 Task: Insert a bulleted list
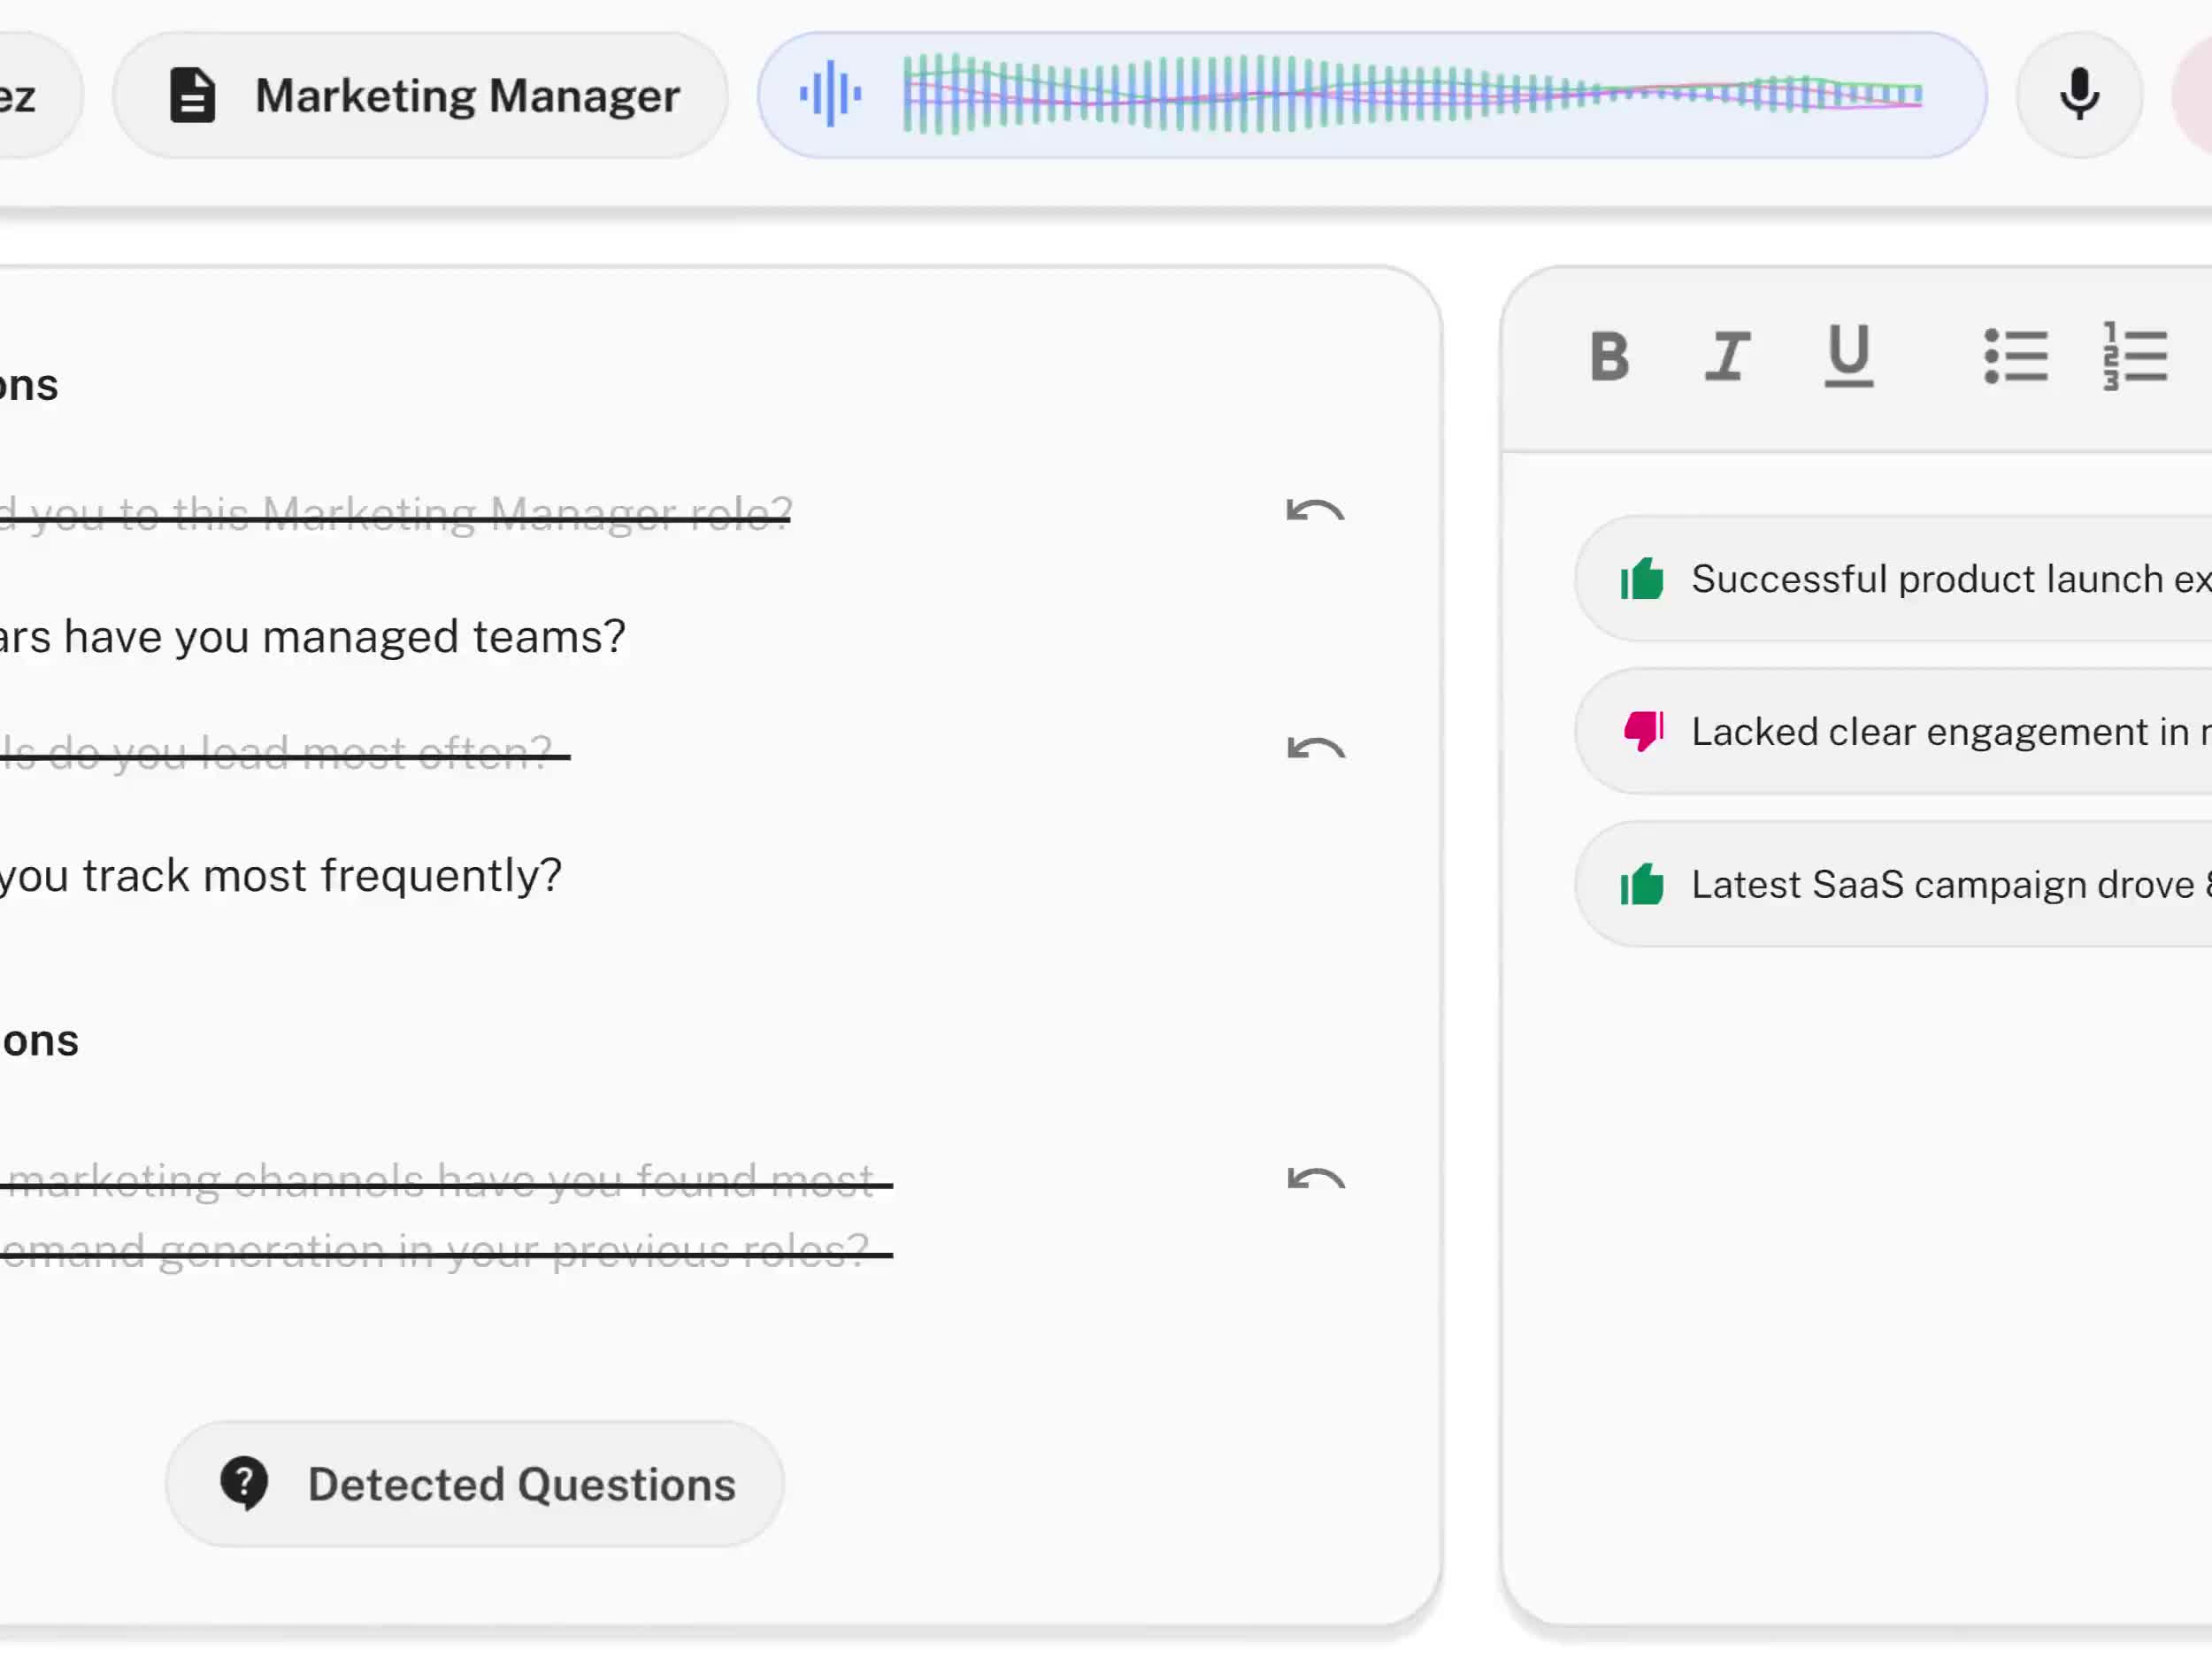tap(2015, 356)
